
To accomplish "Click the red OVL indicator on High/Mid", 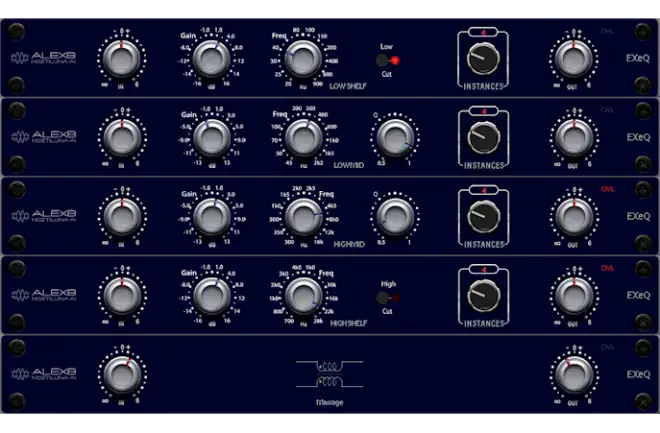I will coord(607,189).
